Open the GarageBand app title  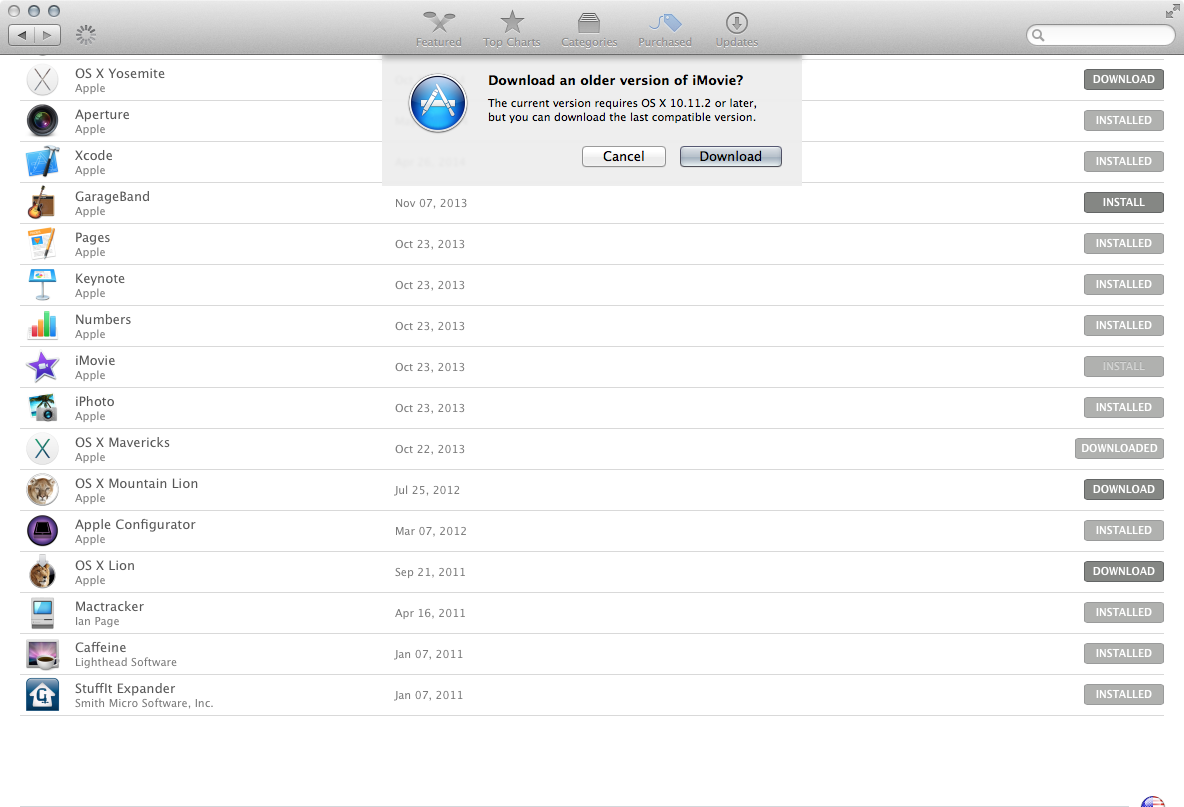pos(113,196)
